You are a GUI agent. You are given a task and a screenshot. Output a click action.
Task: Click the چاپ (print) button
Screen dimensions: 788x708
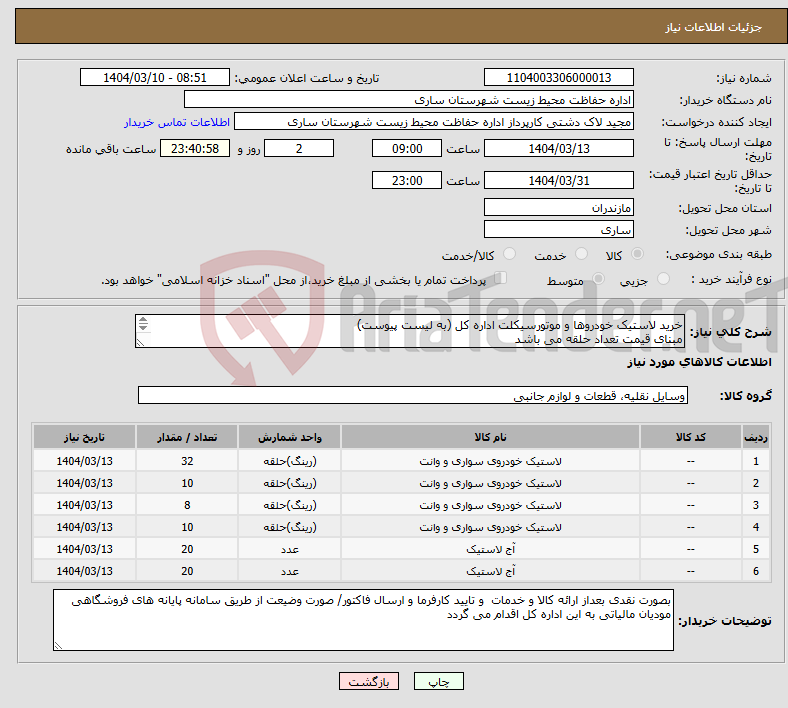point(438,681)
